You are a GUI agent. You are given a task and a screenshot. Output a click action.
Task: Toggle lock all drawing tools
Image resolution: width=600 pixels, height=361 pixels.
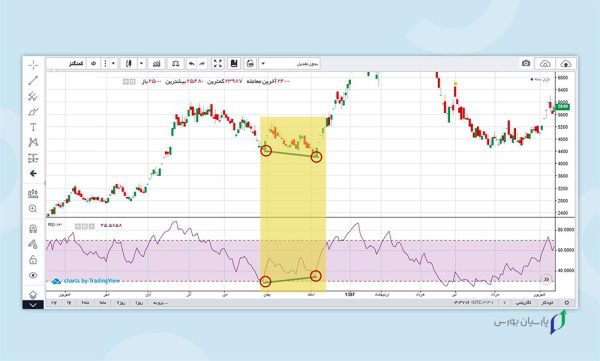(x=33, y=260)
